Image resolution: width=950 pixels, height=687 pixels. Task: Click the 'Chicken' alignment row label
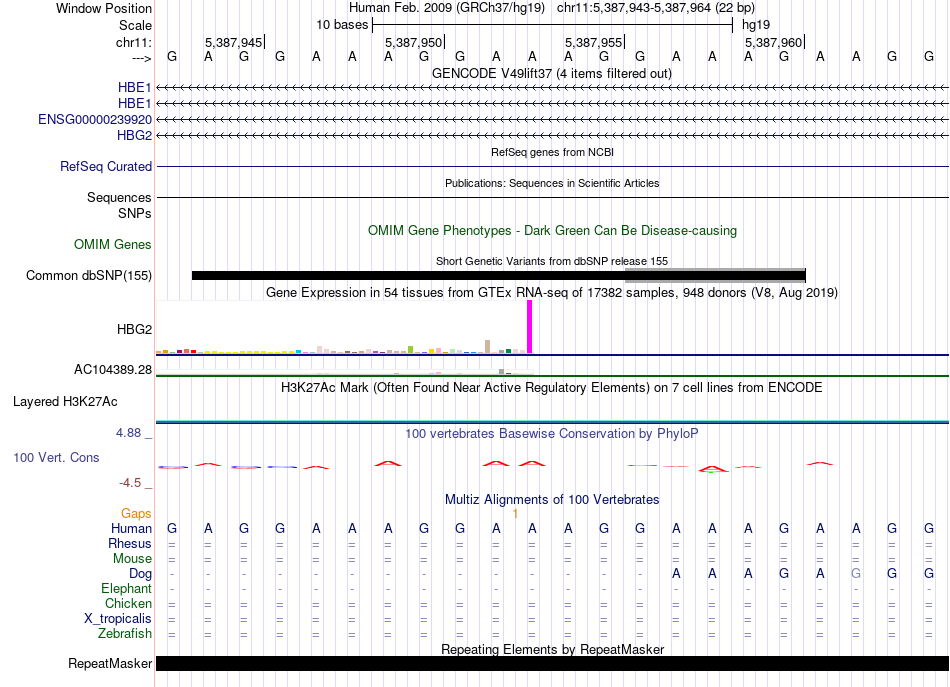[128, 603]
